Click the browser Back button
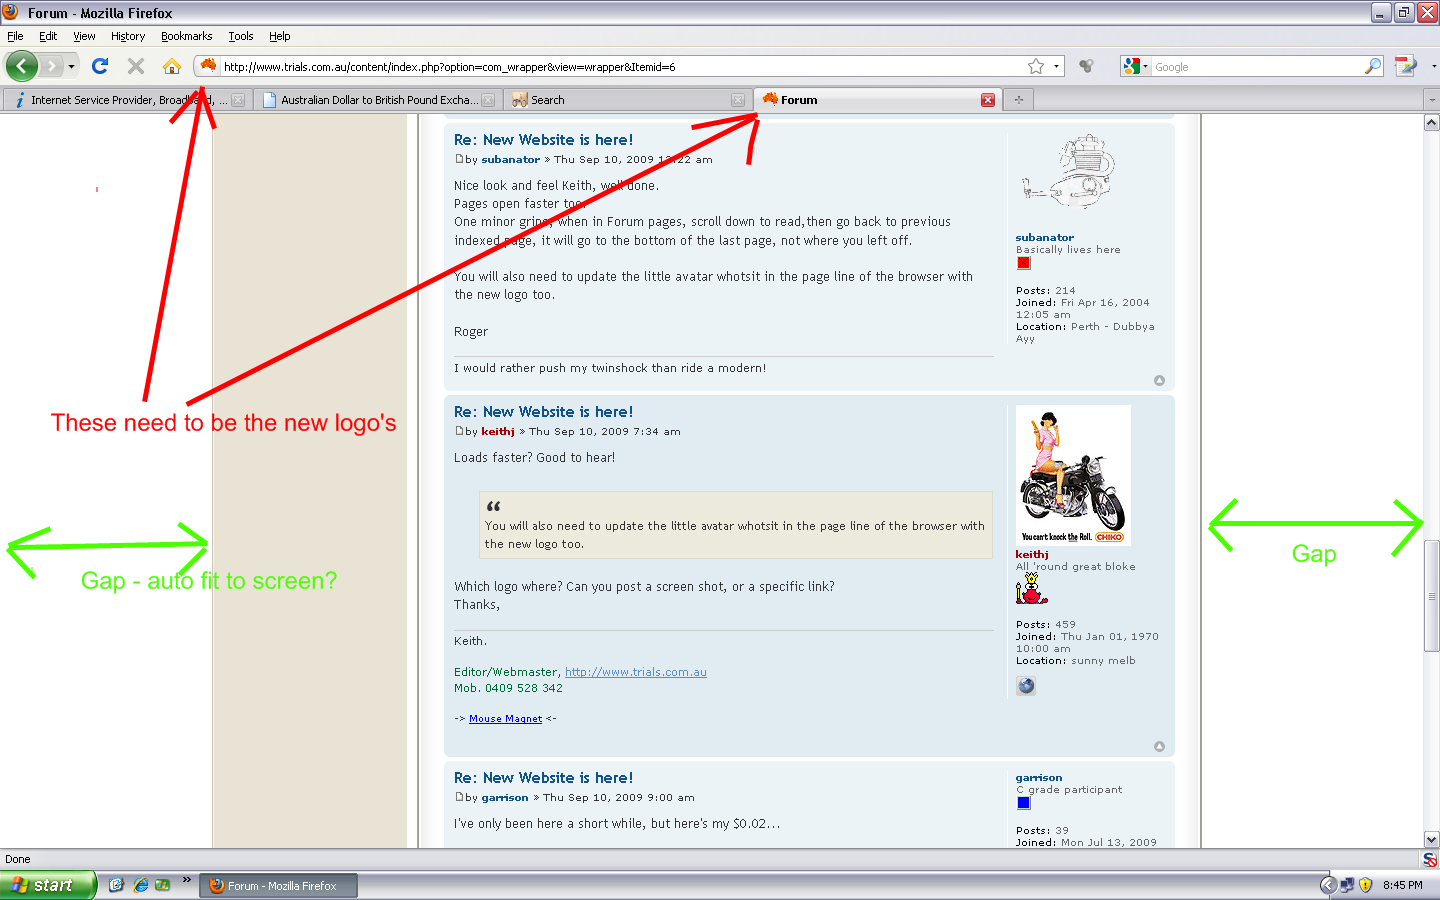This screenshot has width=1440, height=900. coord(21,66)
